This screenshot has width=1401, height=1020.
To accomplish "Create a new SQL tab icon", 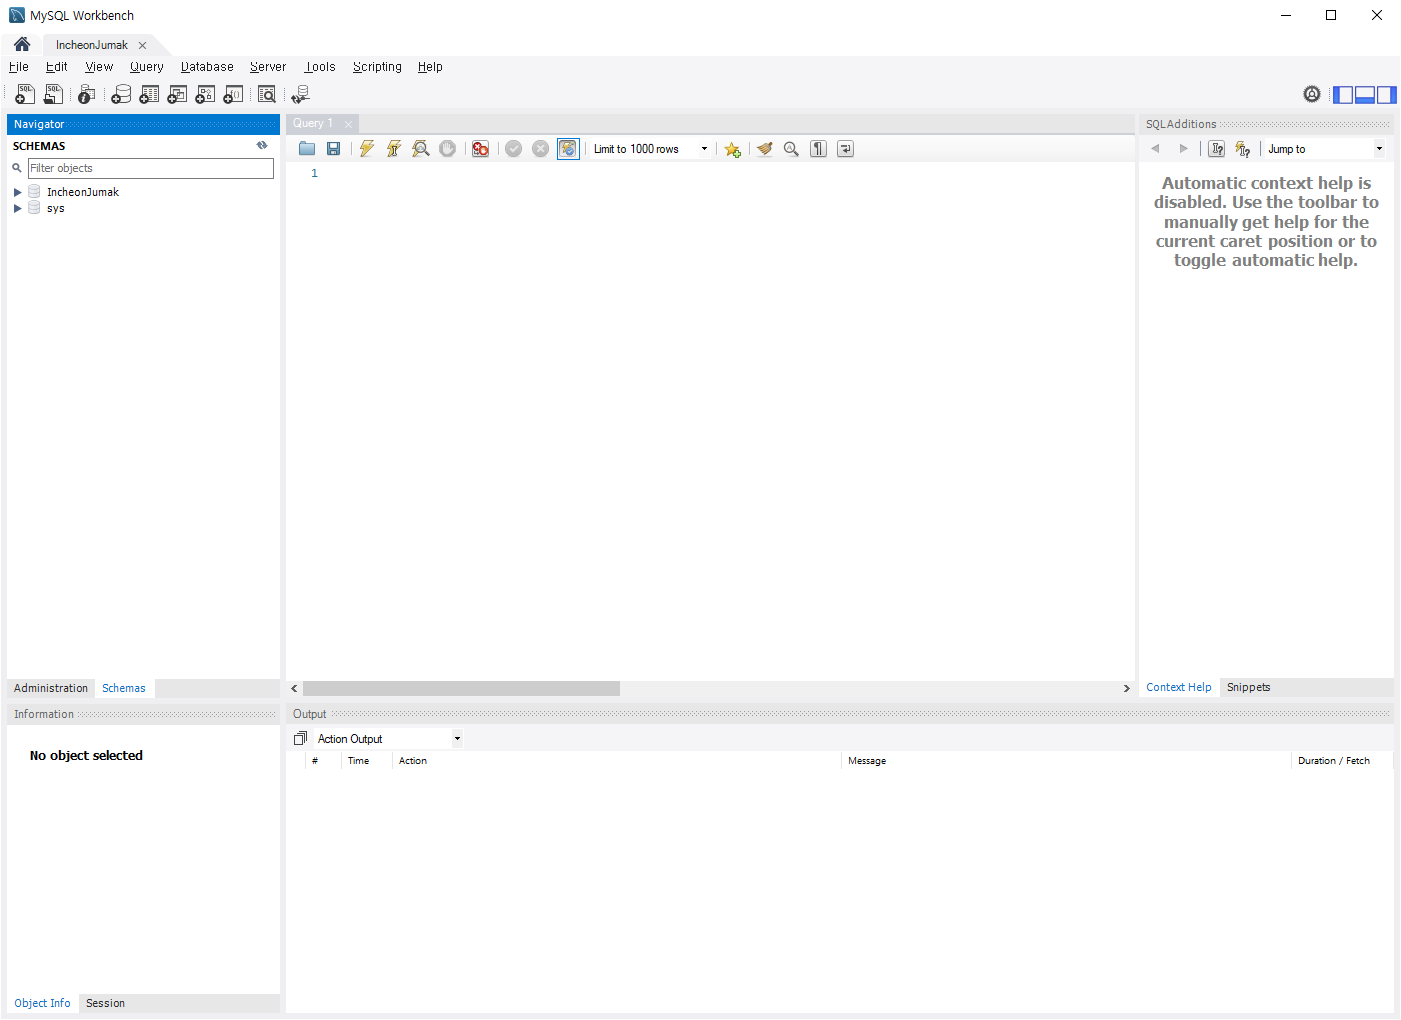I will (x=25, y=94).
